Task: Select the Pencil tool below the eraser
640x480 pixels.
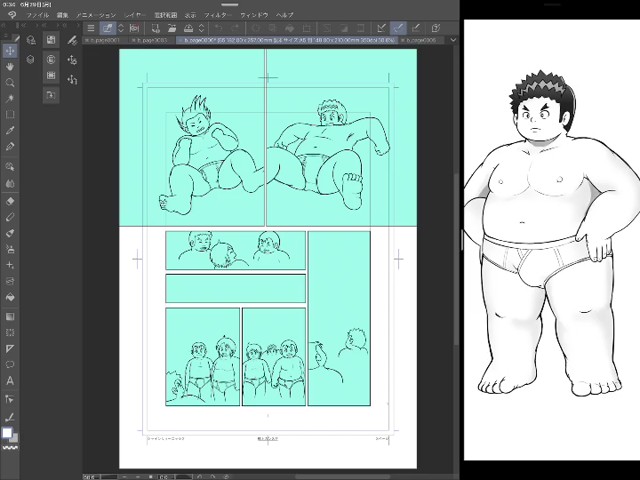Action: click(10, 217)
